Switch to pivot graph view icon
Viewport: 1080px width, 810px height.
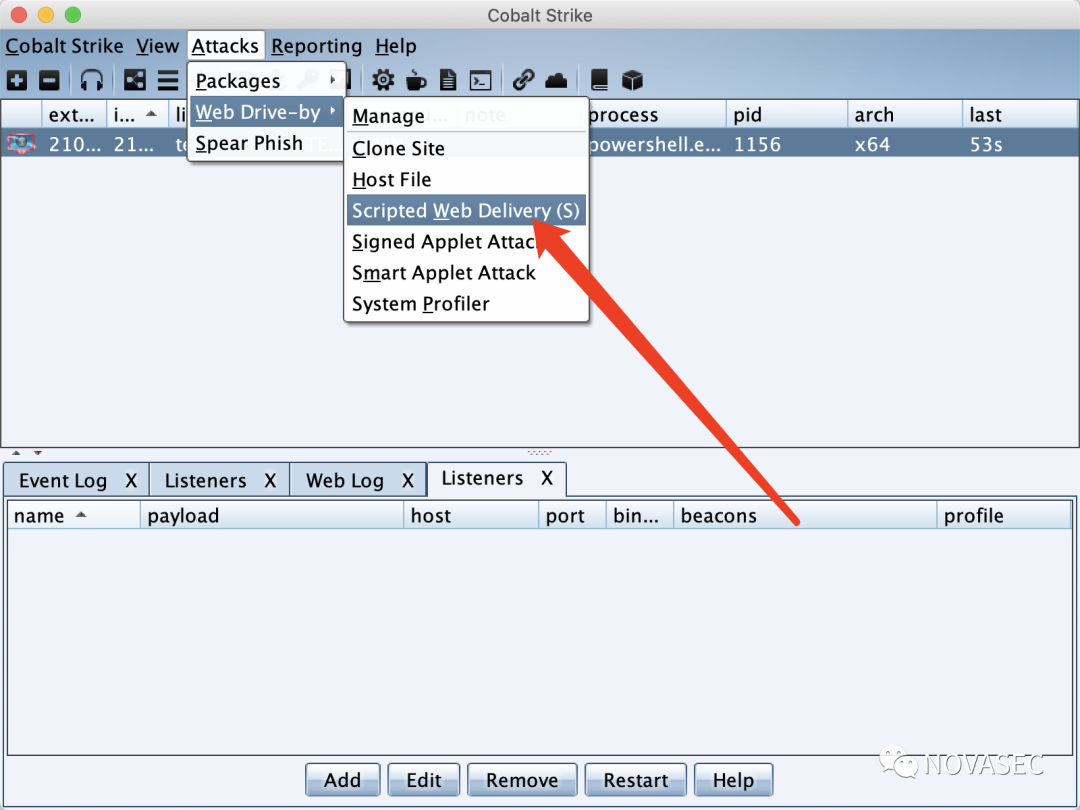tap(134, 81)
